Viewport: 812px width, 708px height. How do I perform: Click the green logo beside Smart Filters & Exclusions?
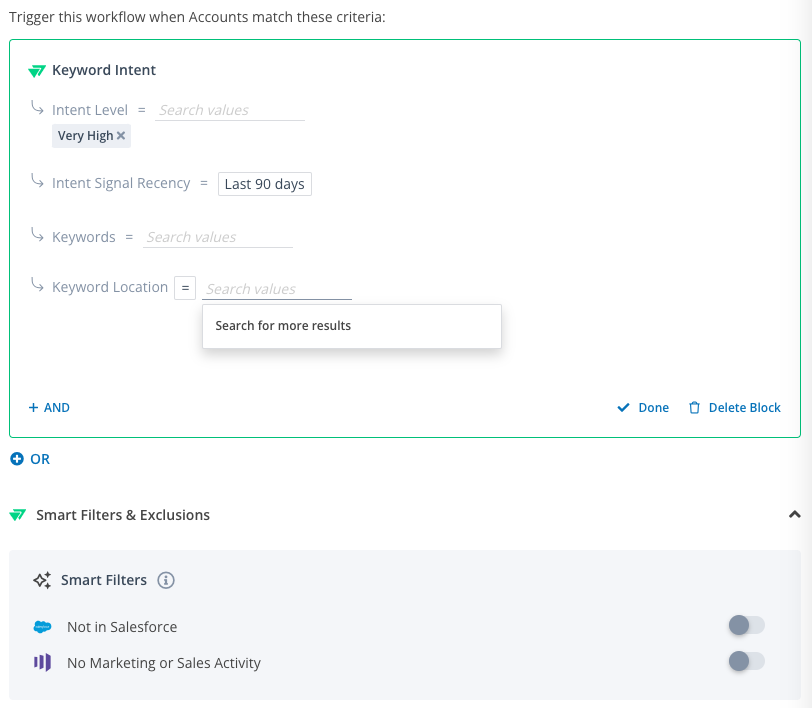[18, 515]
